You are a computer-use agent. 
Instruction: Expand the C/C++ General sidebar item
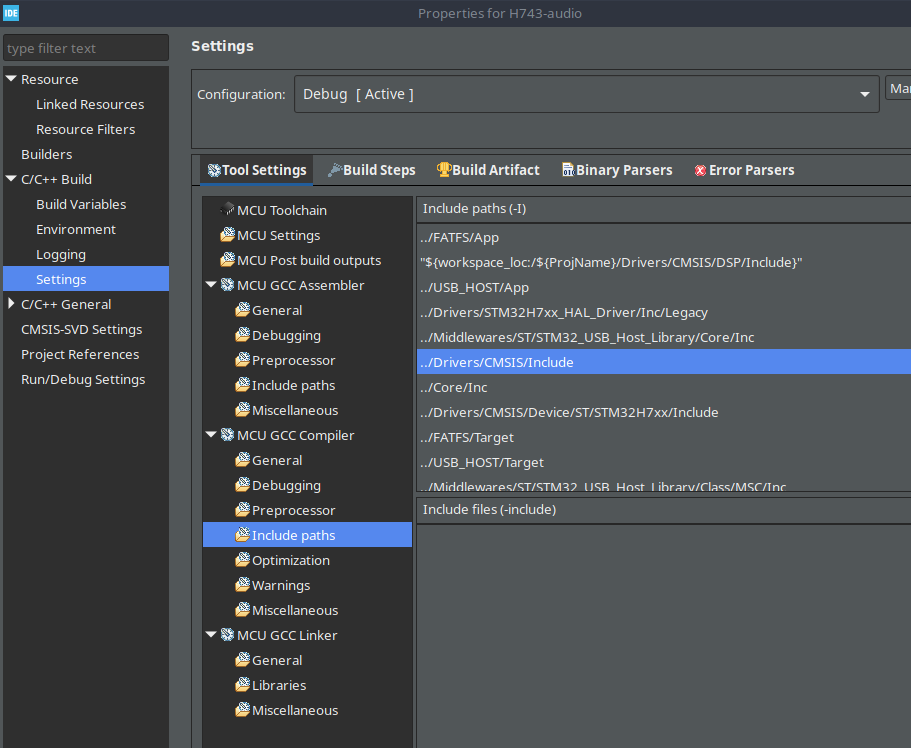10,304
